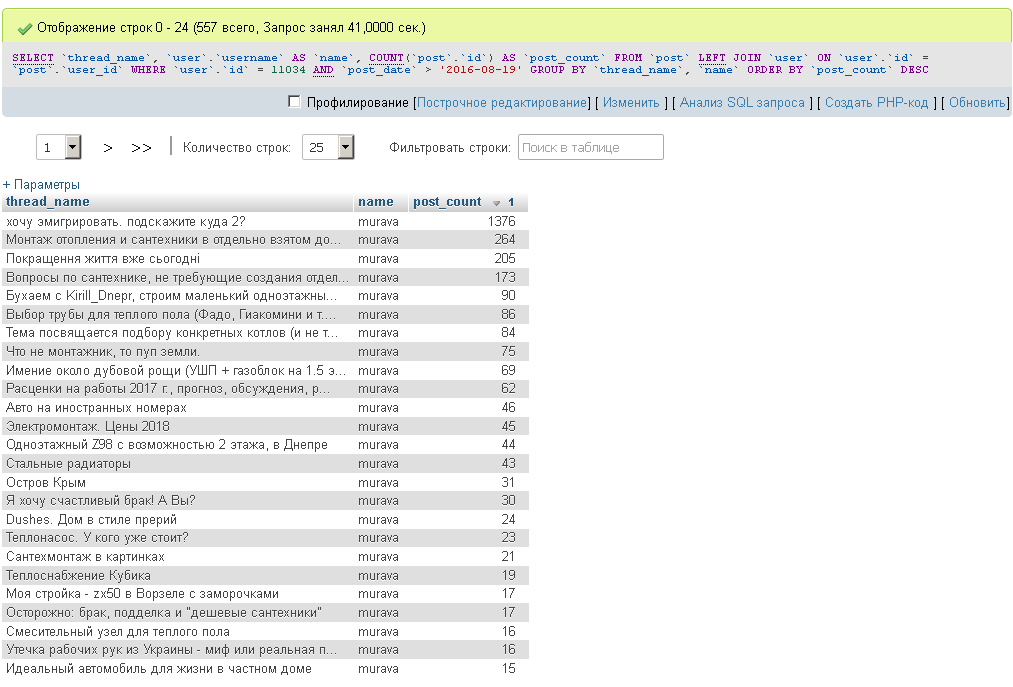Viewport: 1013px width, 687px height.
Task: Click the Обновить link
Action: [977, 103]
